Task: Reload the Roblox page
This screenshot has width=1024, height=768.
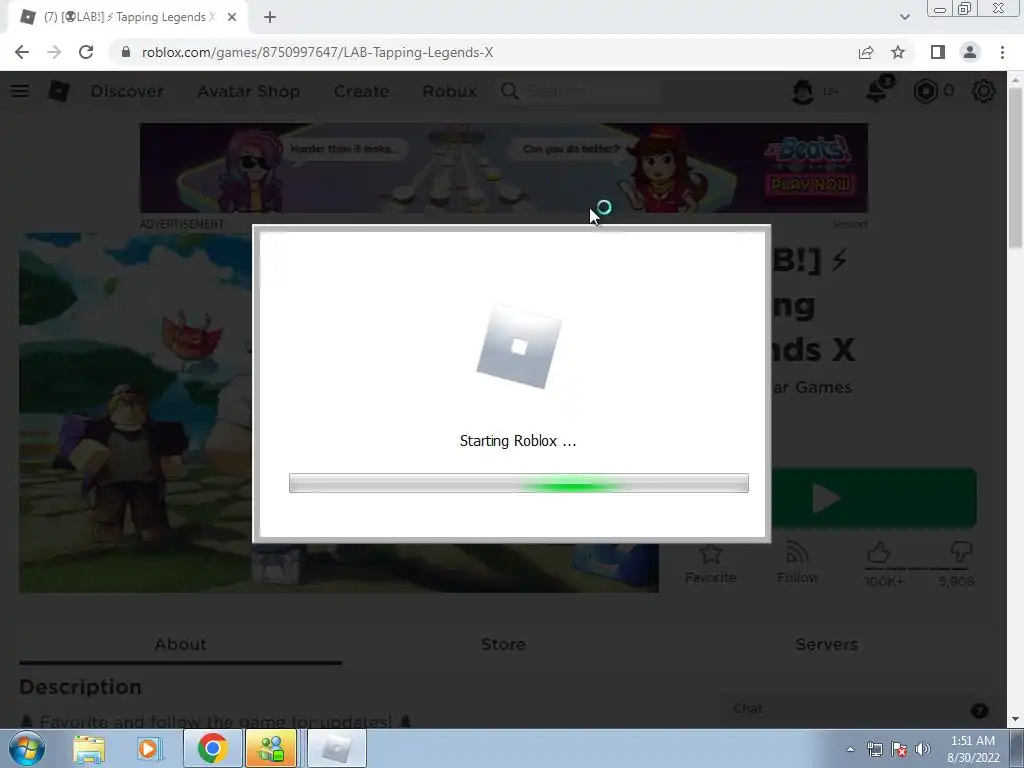Action: point(86,52)
